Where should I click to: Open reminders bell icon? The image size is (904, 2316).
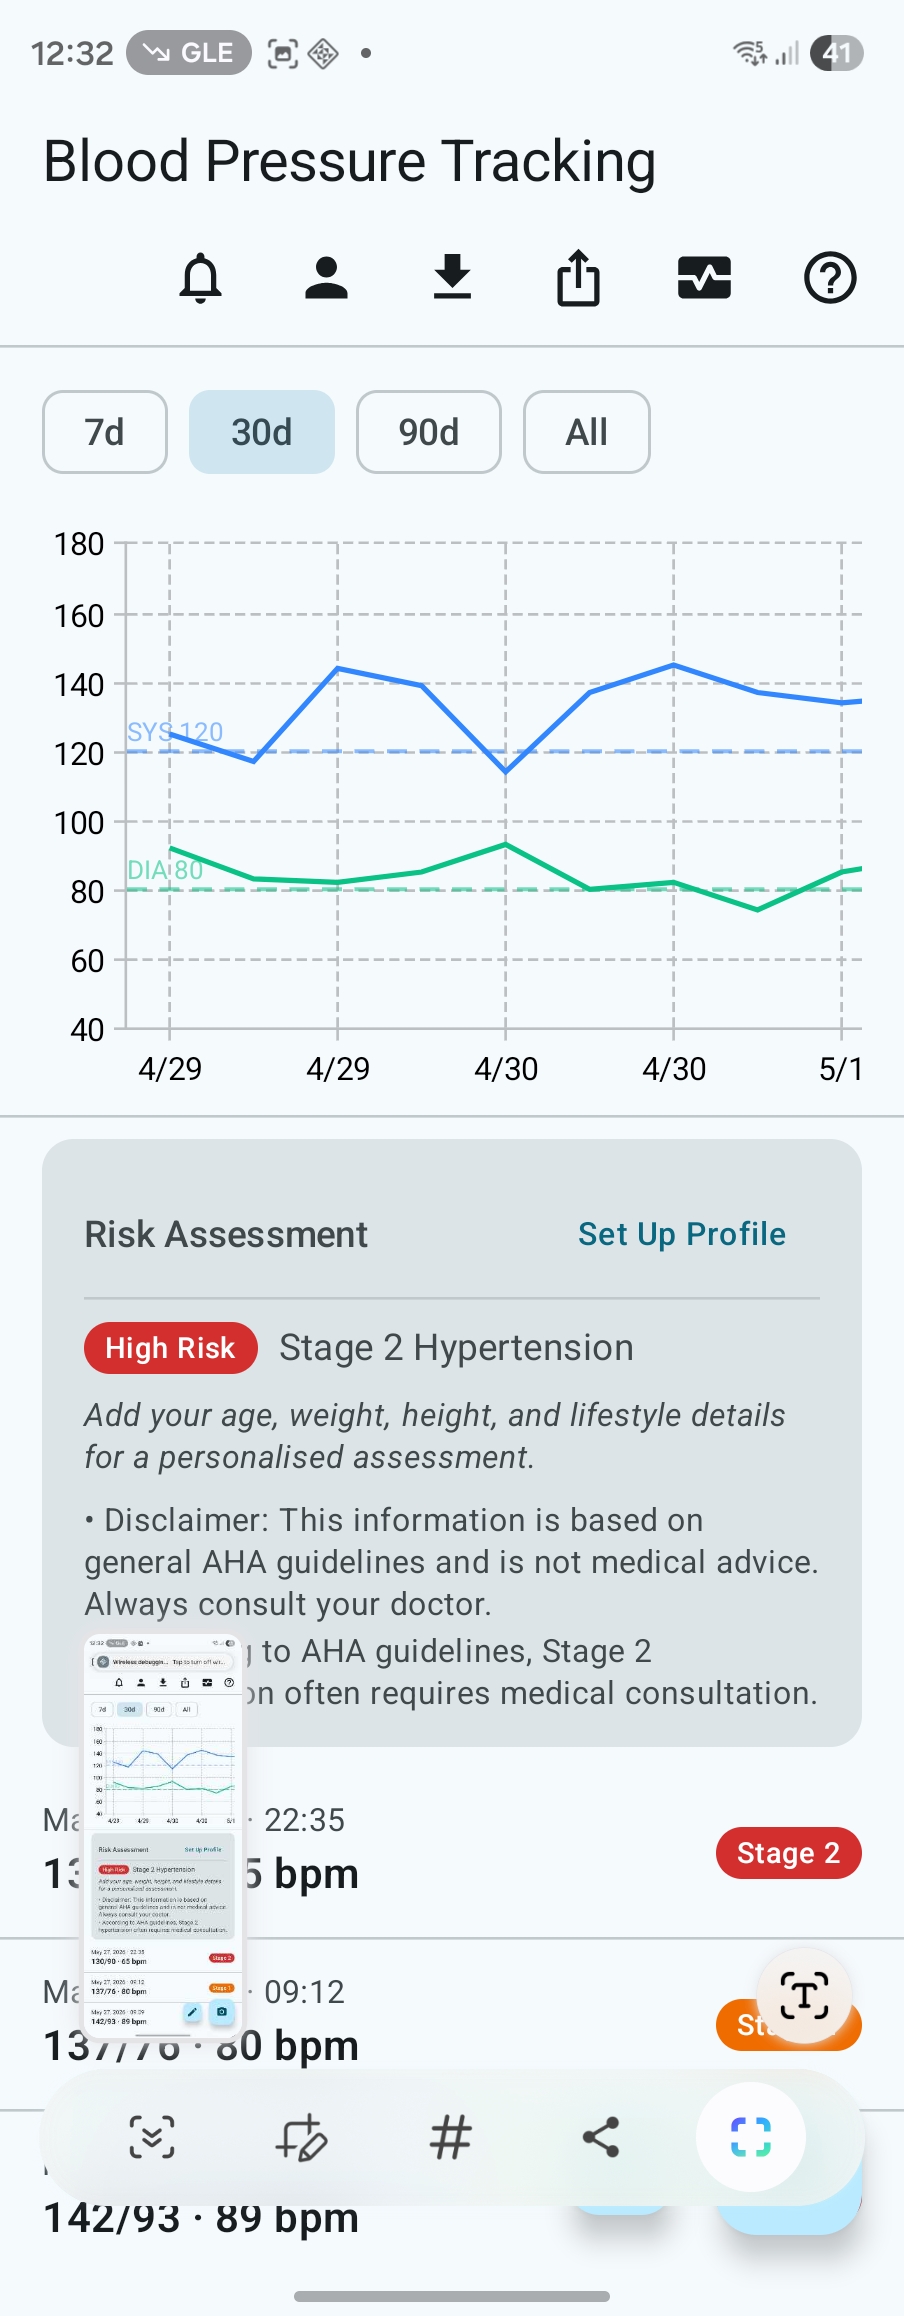[200, 278]
